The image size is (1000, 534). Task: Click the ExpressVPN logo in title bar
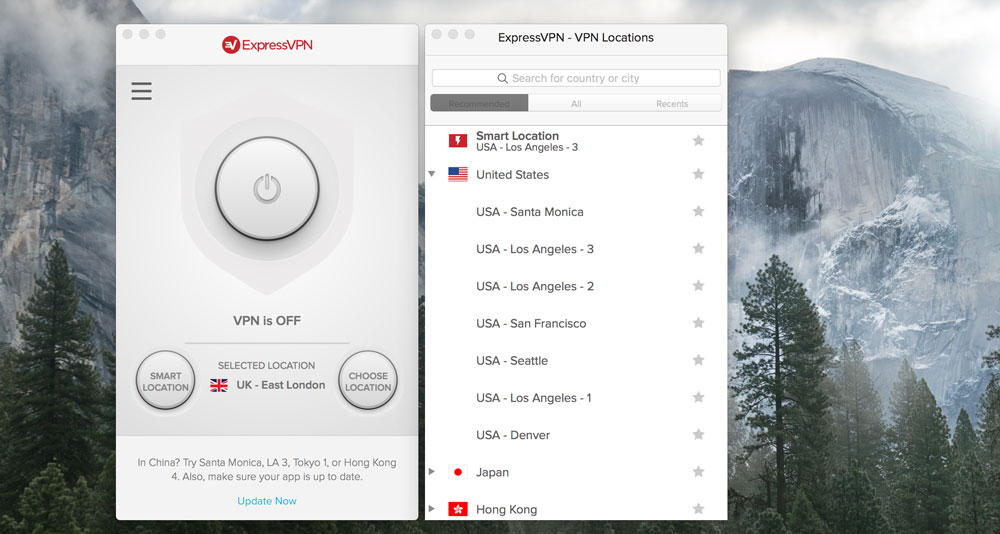267,45
